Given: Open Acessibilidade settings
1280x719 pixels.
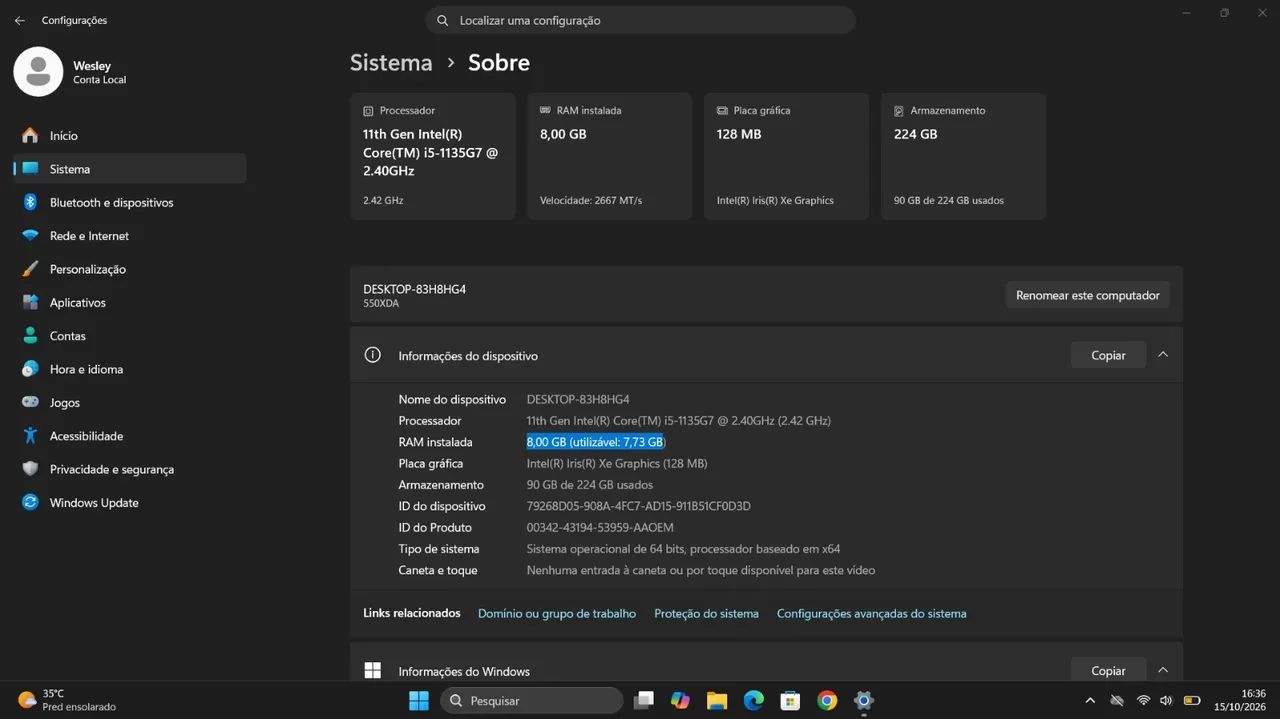Looking at the screenshot, I should click(130, 436).
